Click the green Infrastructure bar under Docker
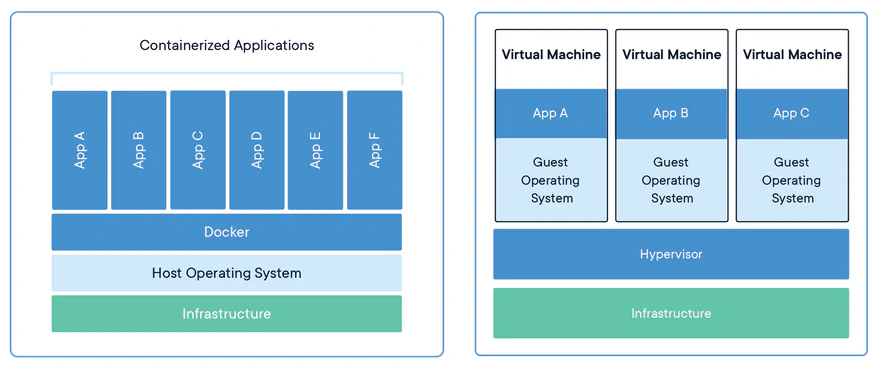876x365 pixels. [227, 314]
